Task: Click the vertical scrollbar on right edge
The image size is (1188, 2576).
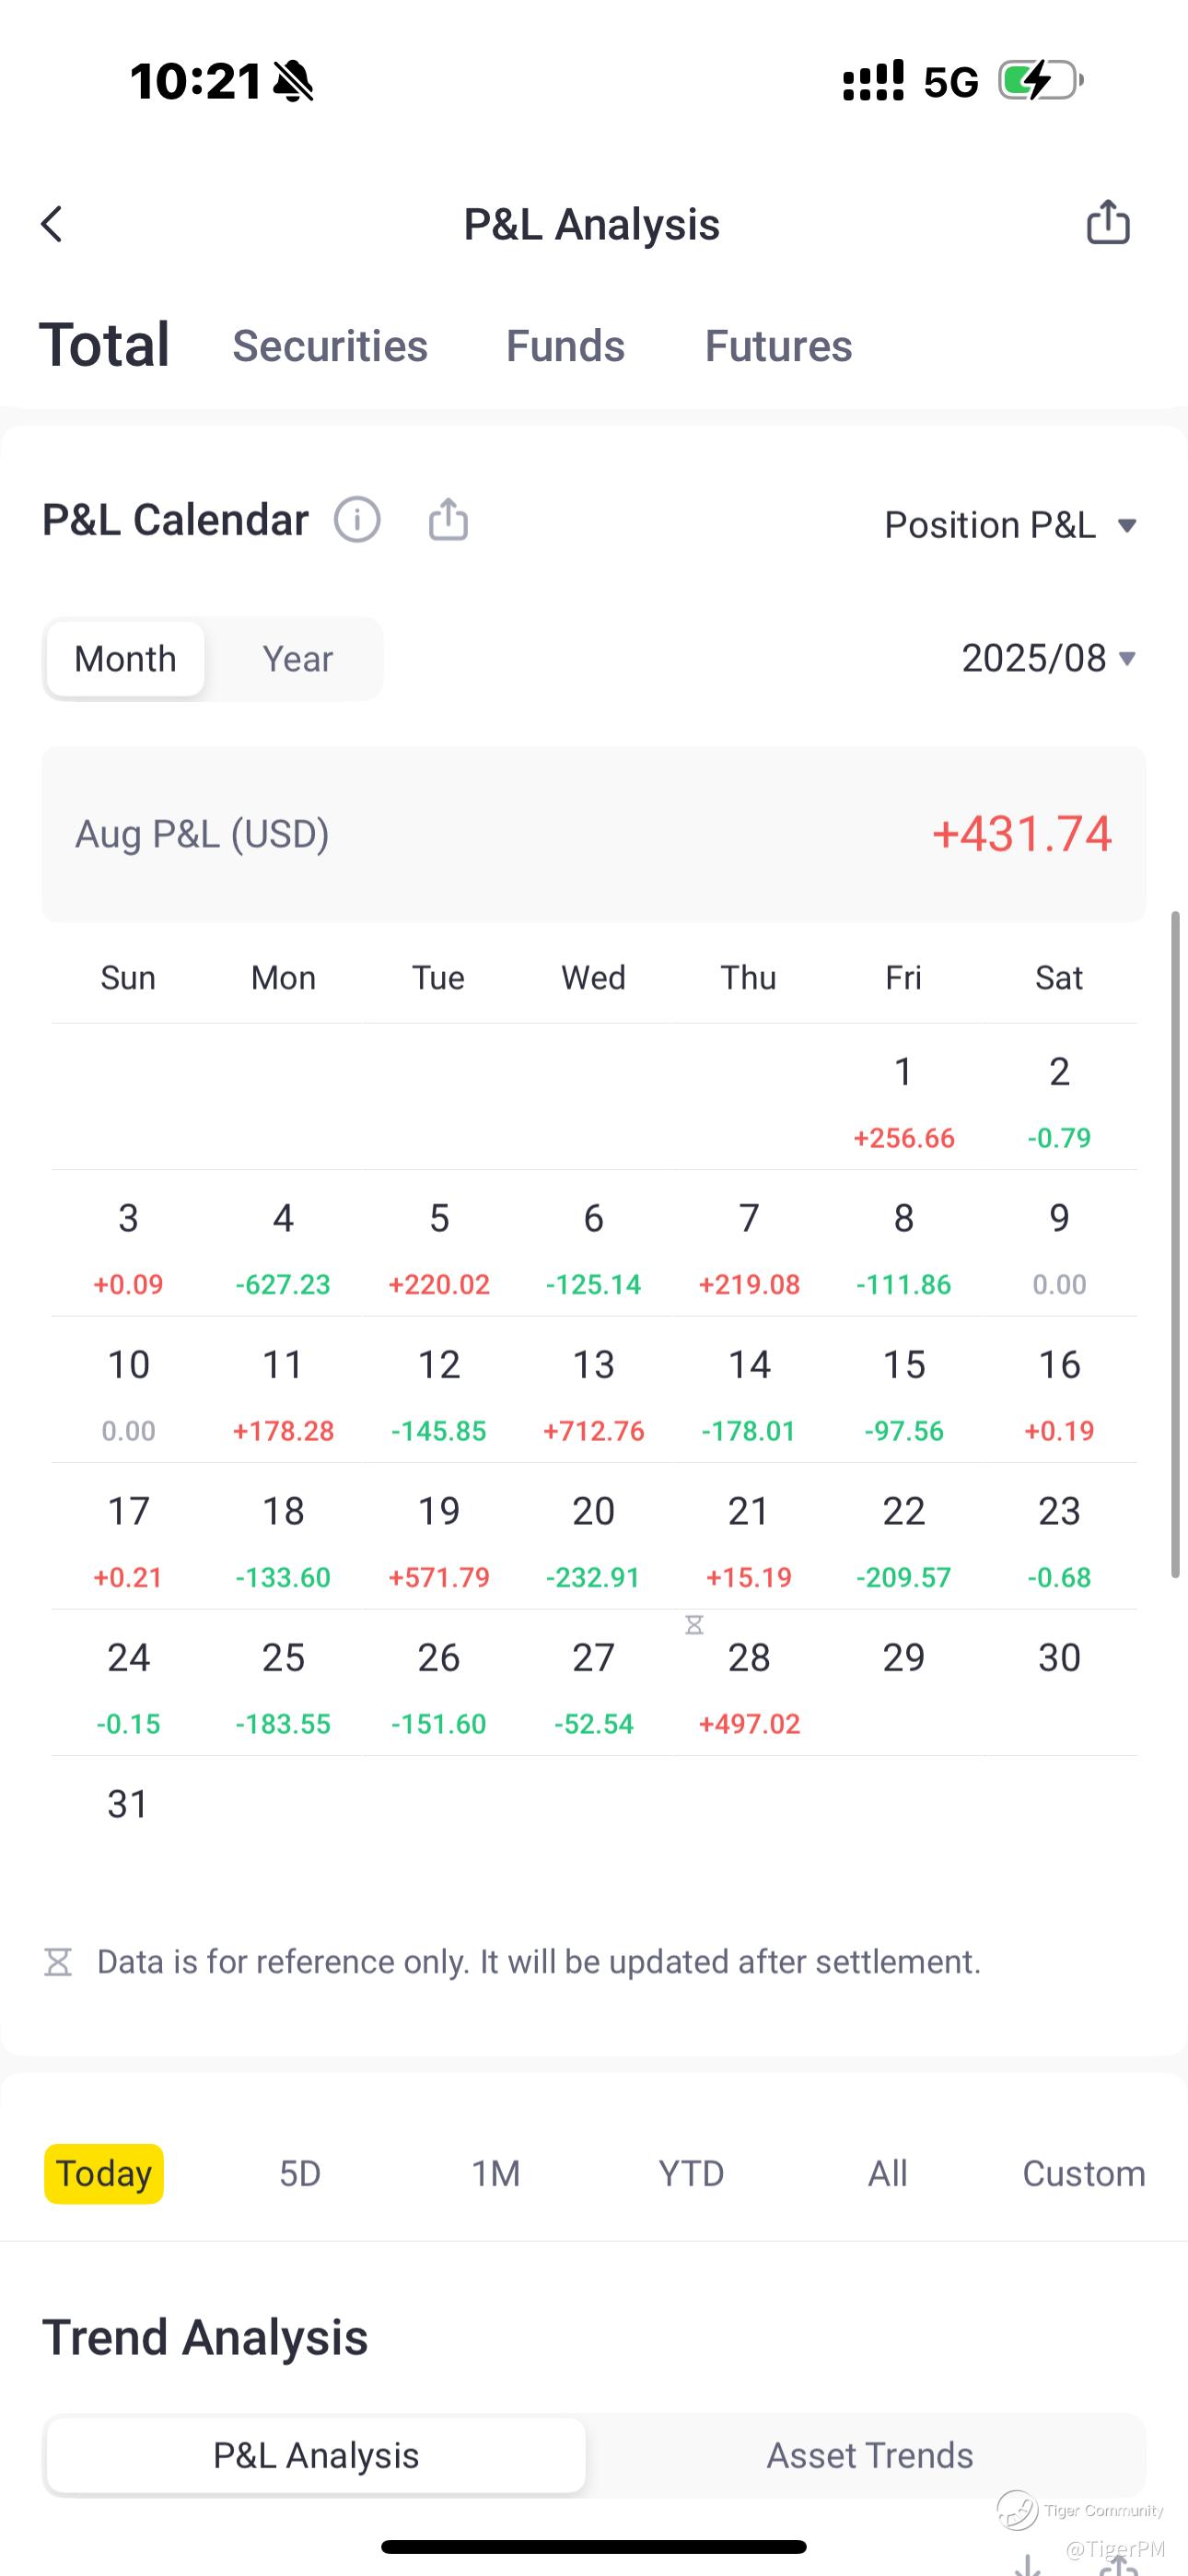Action: (x=1176, y=1244)
